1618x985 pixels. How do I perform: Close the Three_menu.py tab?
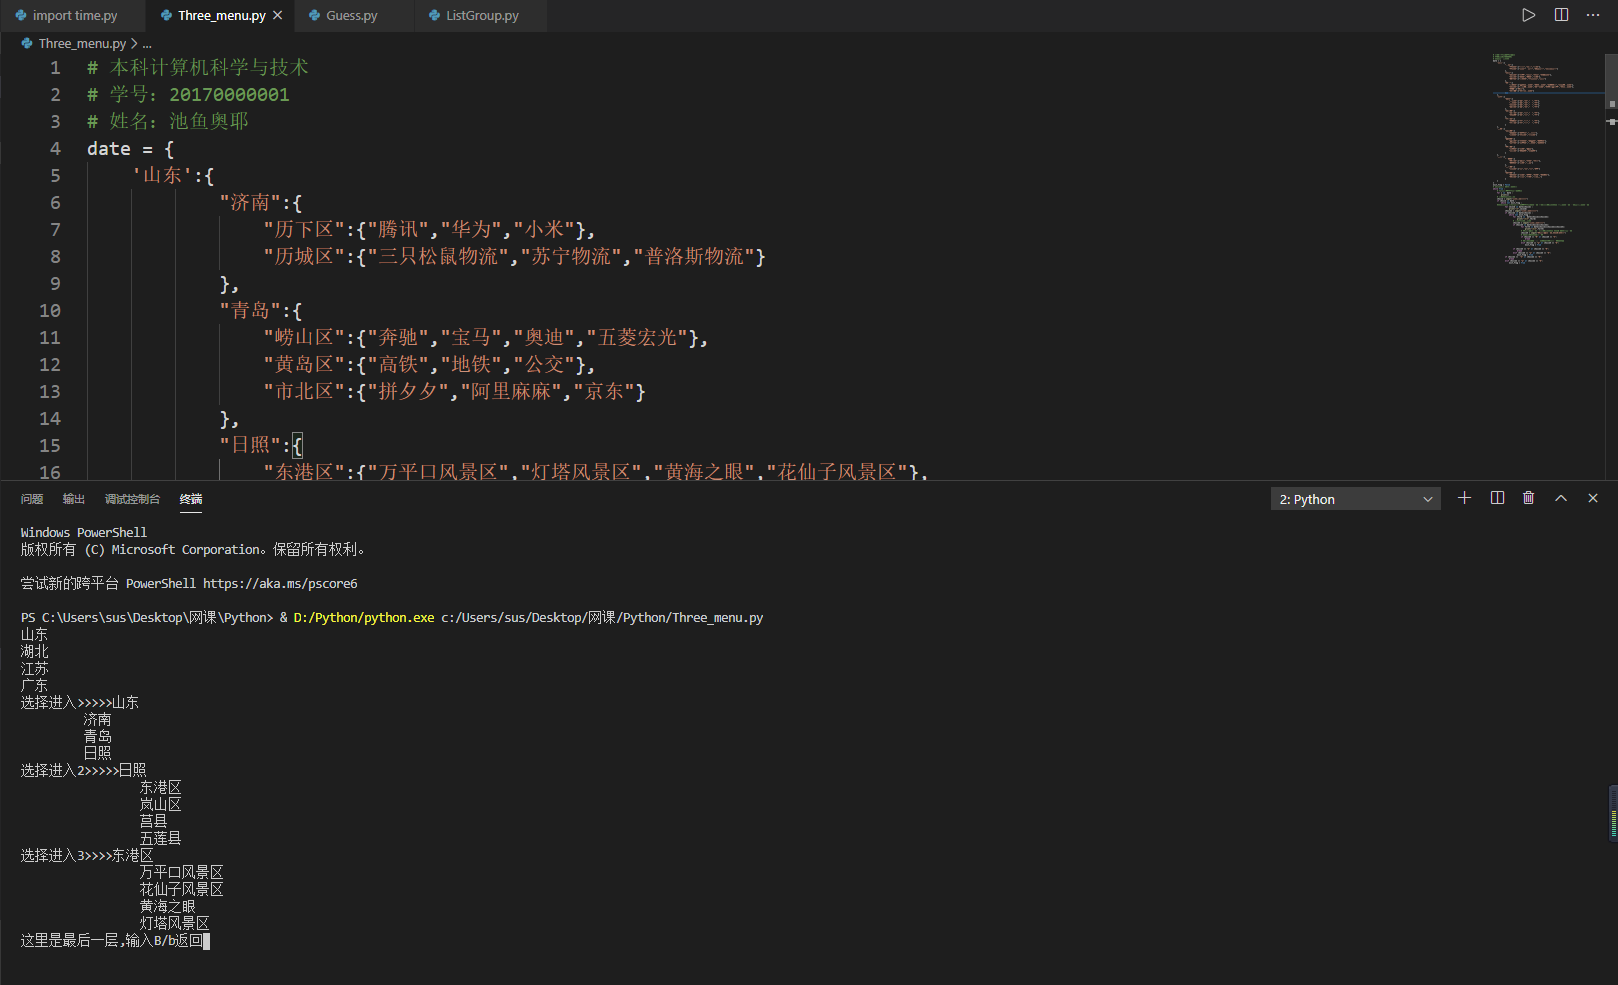278,15
